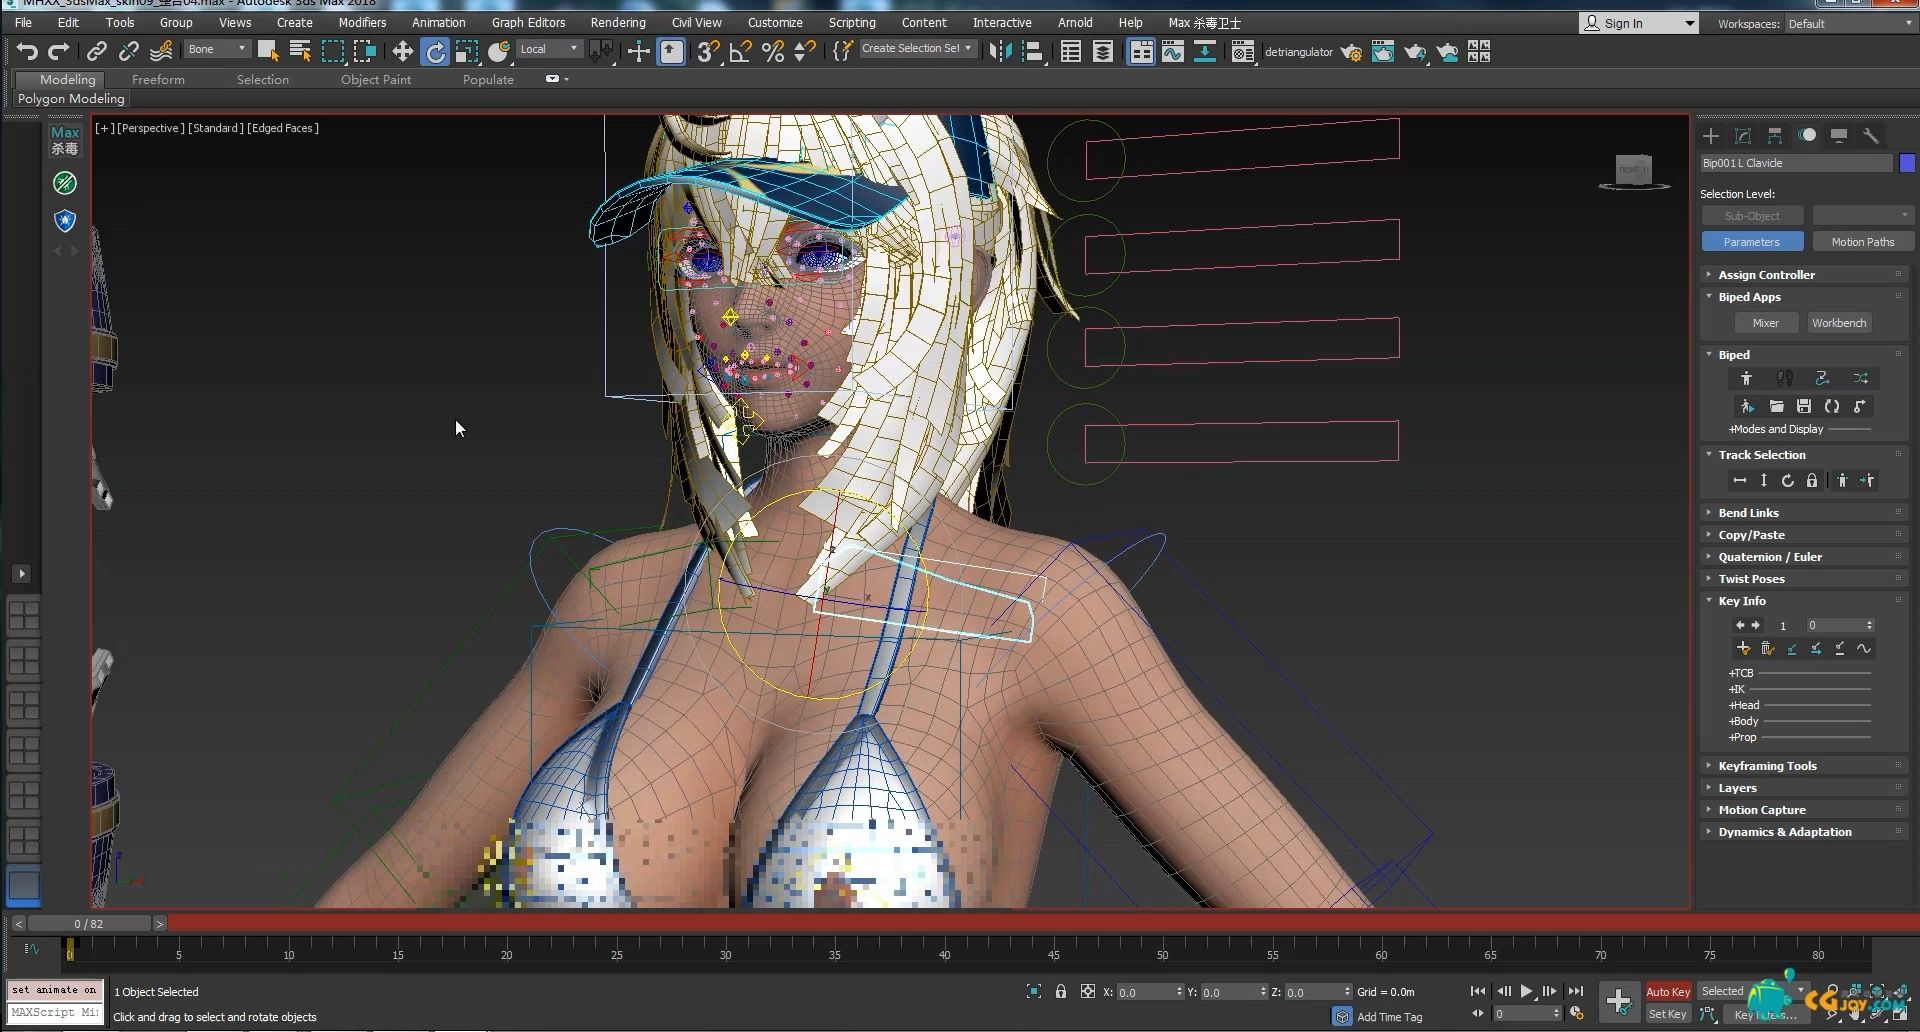Open the Rendering menu

pos(618,22)
